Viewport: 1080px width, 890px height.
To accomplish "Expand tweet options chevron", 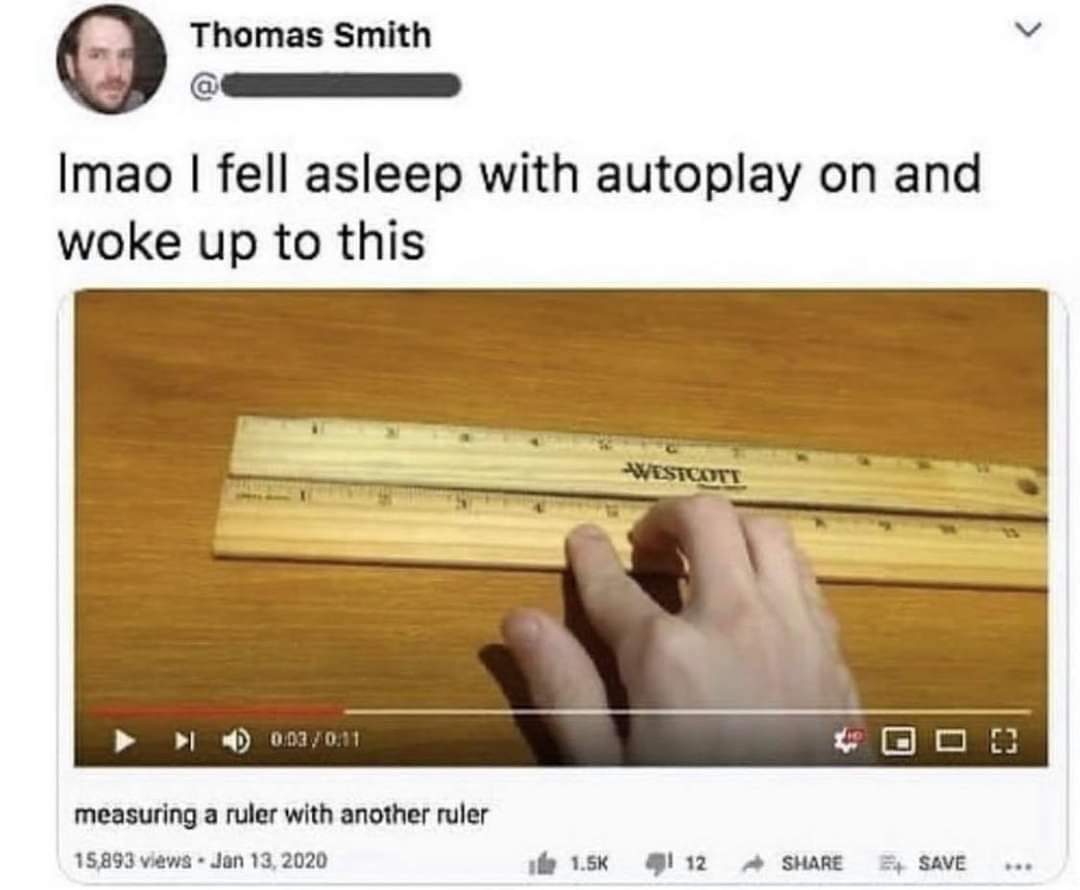I will coord(1028,30).
